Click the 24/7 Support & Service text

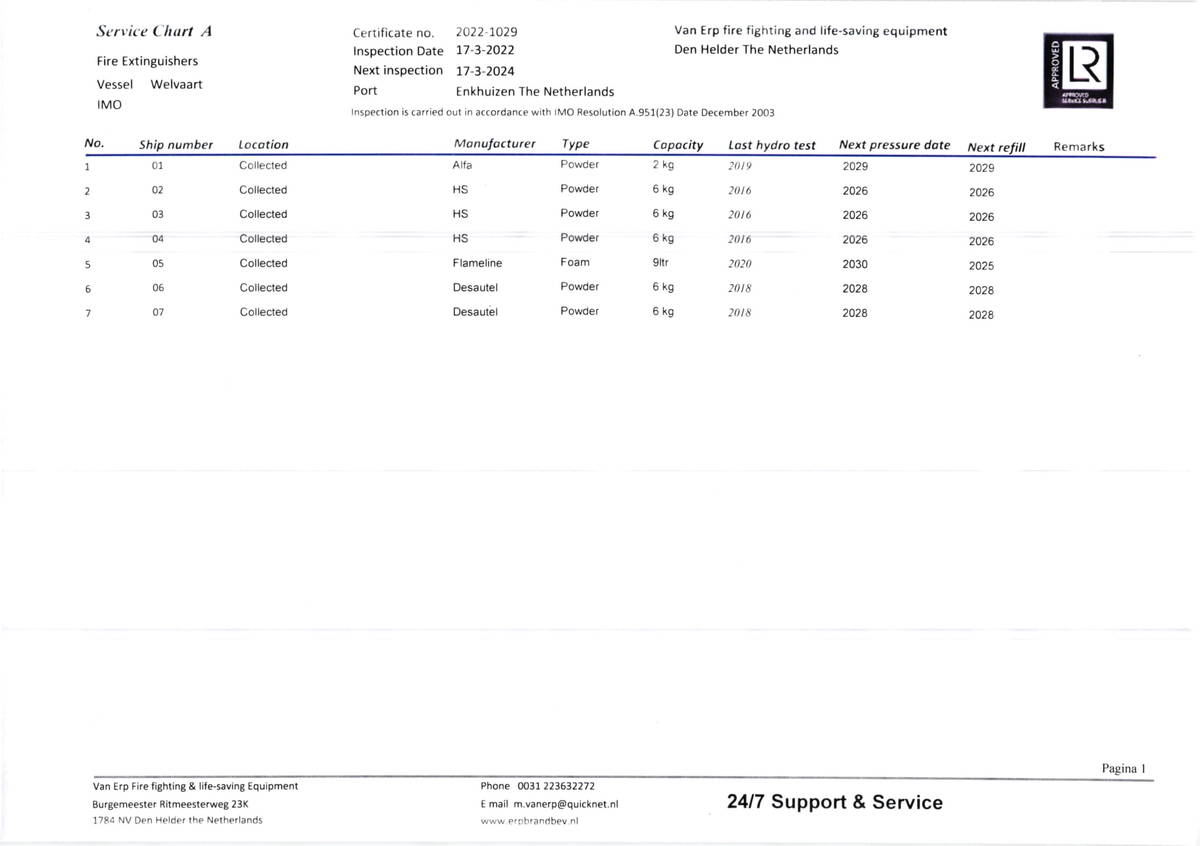[x=834, y=802]
